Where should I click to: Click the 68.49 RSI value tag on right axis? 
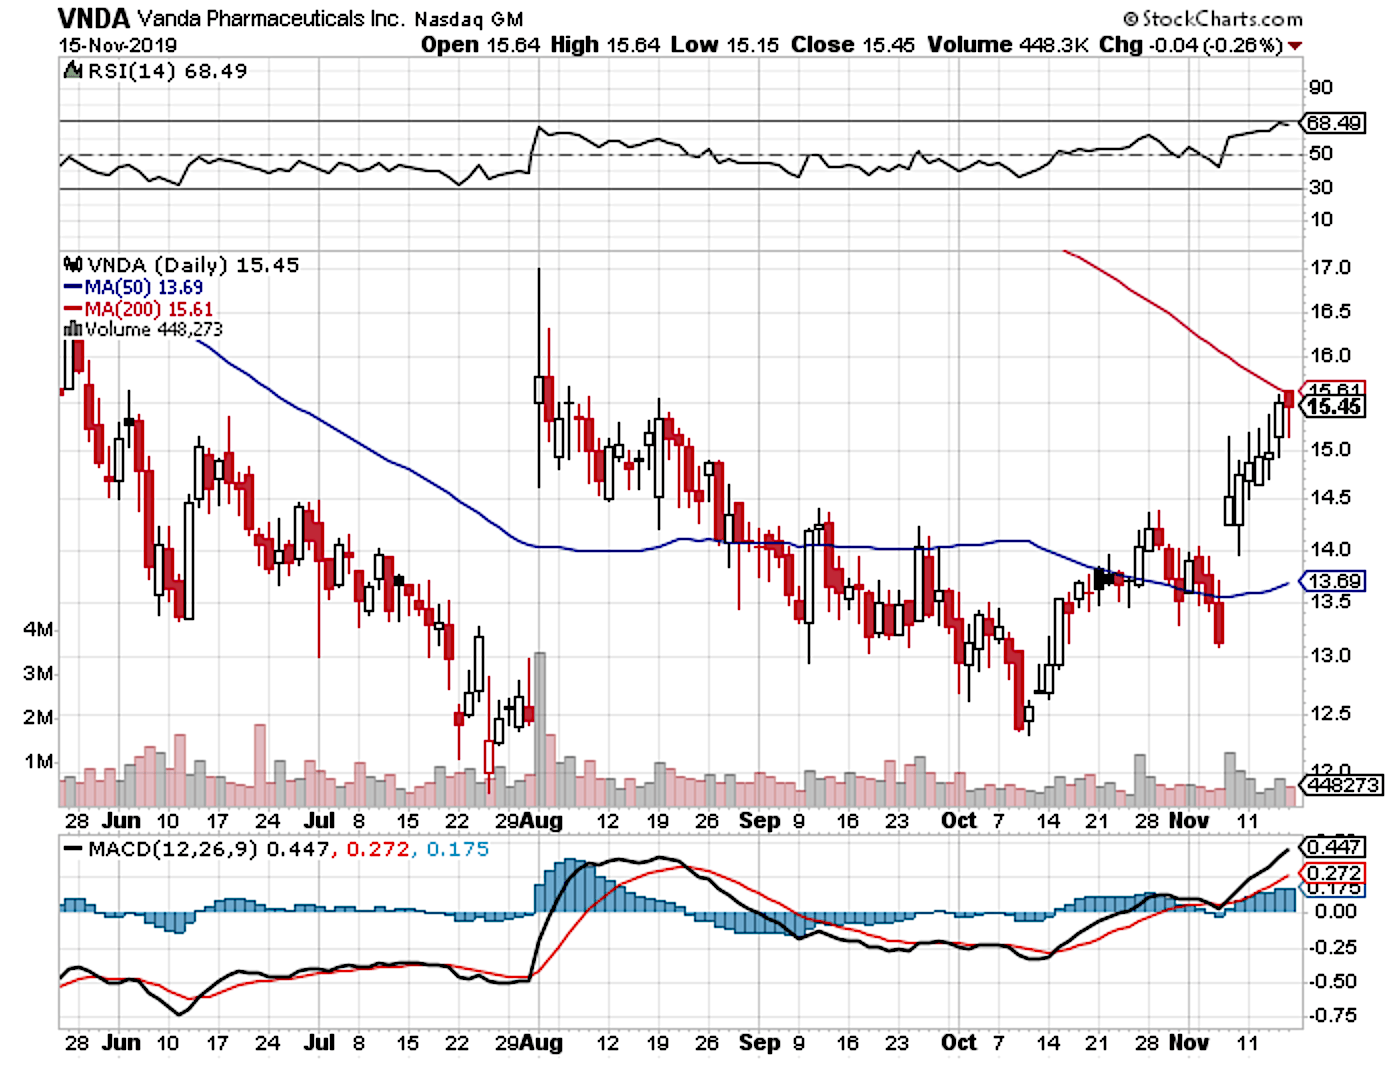(x=1333, y=123)
